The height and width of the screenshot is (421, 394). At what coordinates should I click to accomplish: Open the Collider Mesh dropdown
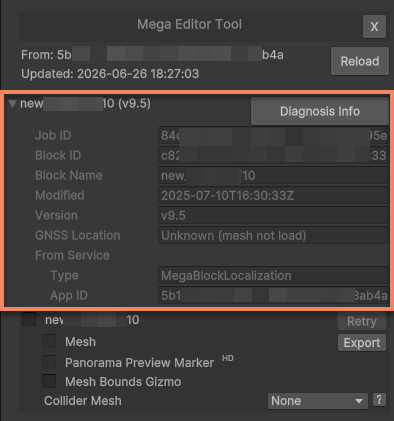(318, 401)
